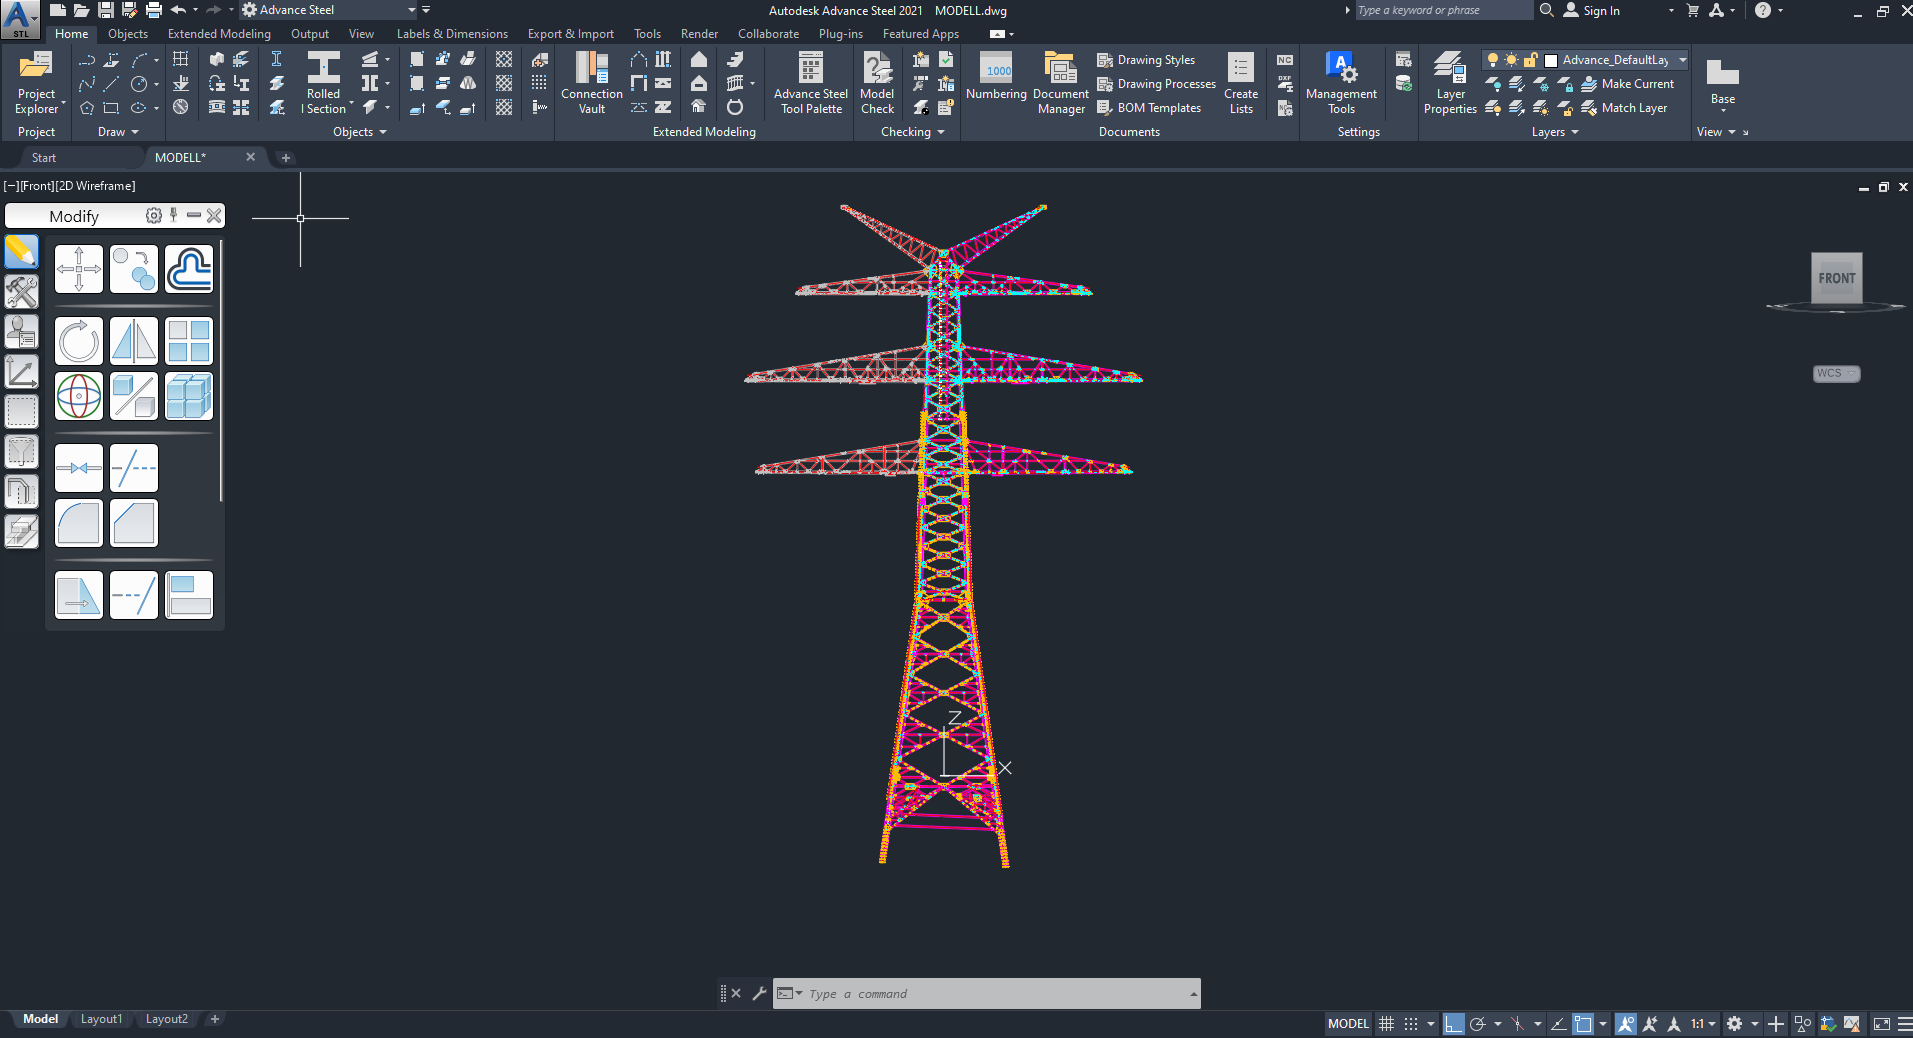The height and width of the screenshot is (1038, 1913).
Task: Toggle object snap tracking in status bar
Action: pyautogui.click(x=1558, y=1023)
